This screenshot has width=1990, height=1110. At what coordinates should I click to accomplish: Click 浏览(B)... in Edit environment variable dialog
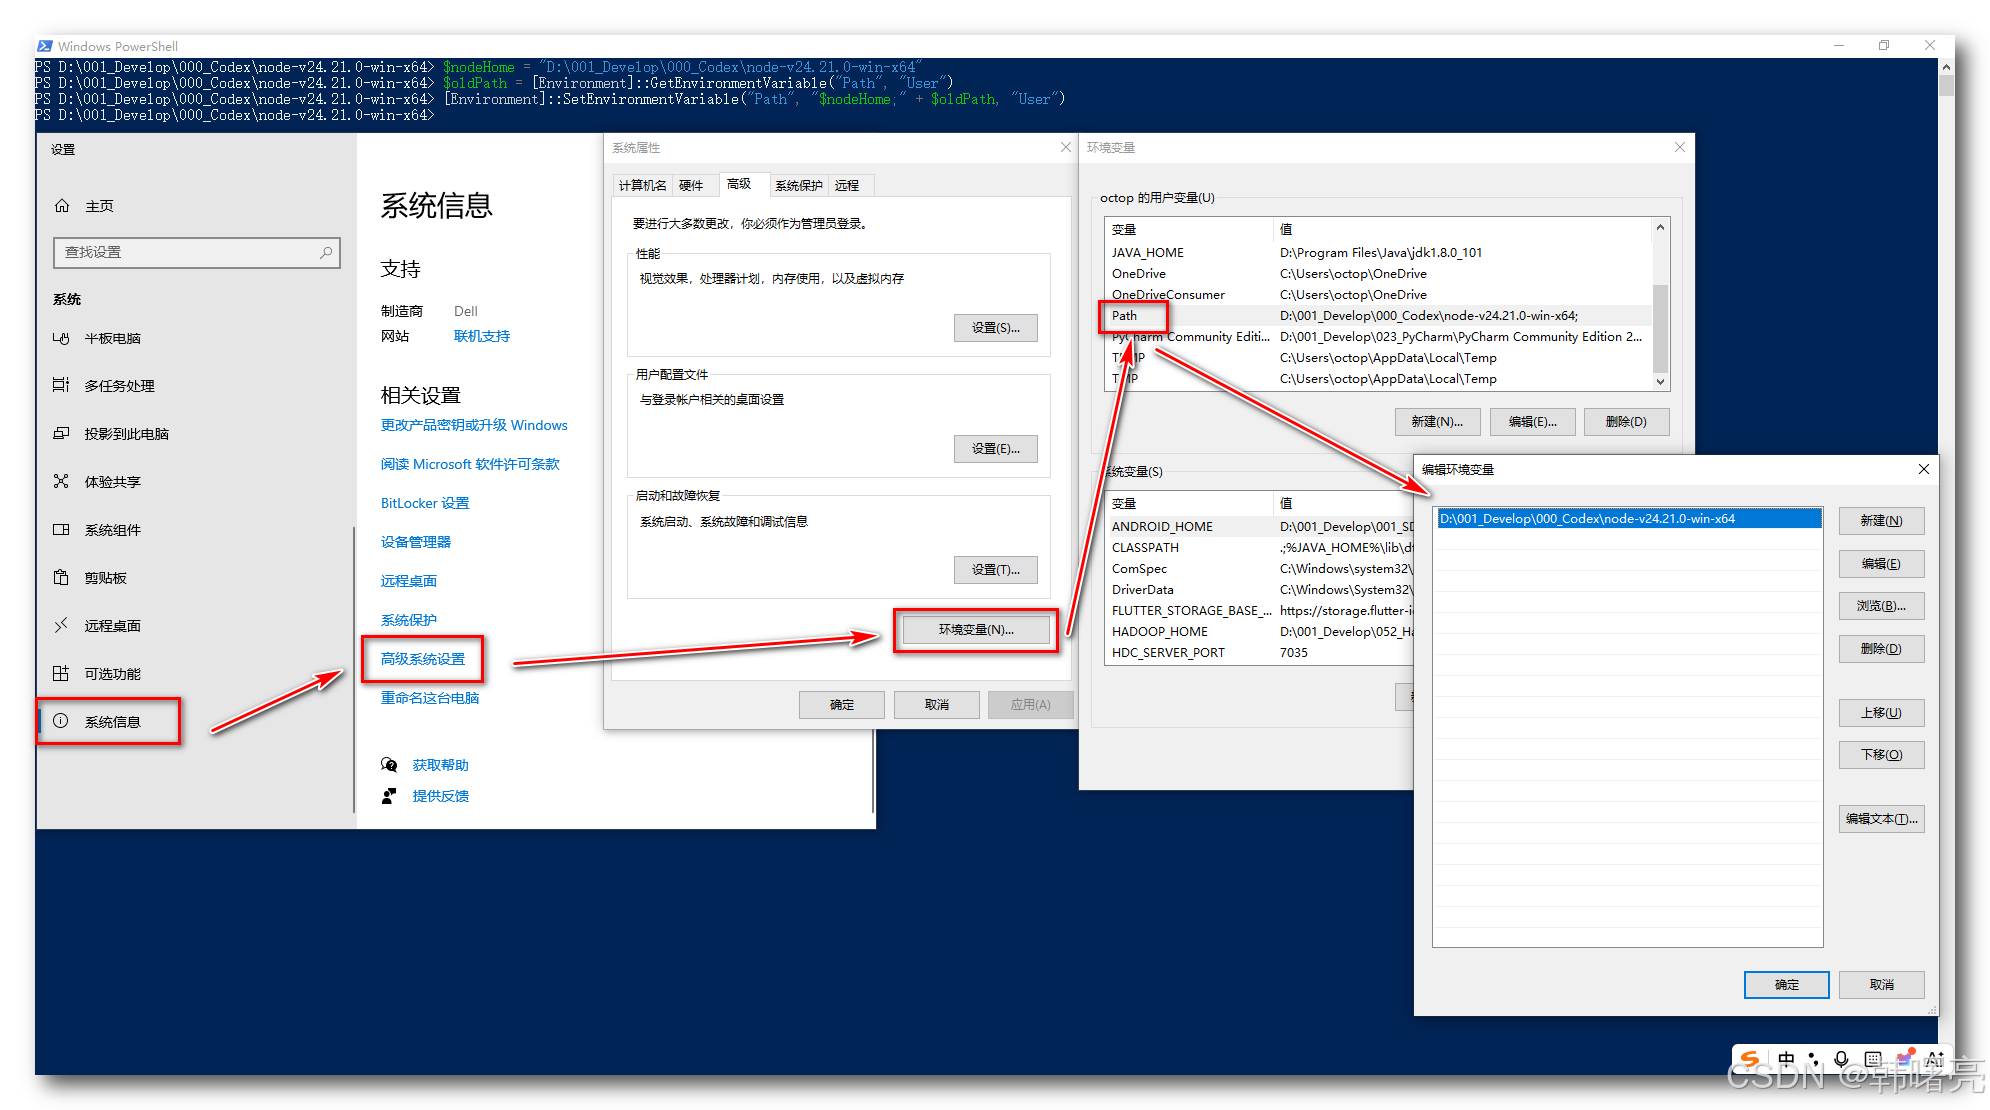tap(1881, 606)
